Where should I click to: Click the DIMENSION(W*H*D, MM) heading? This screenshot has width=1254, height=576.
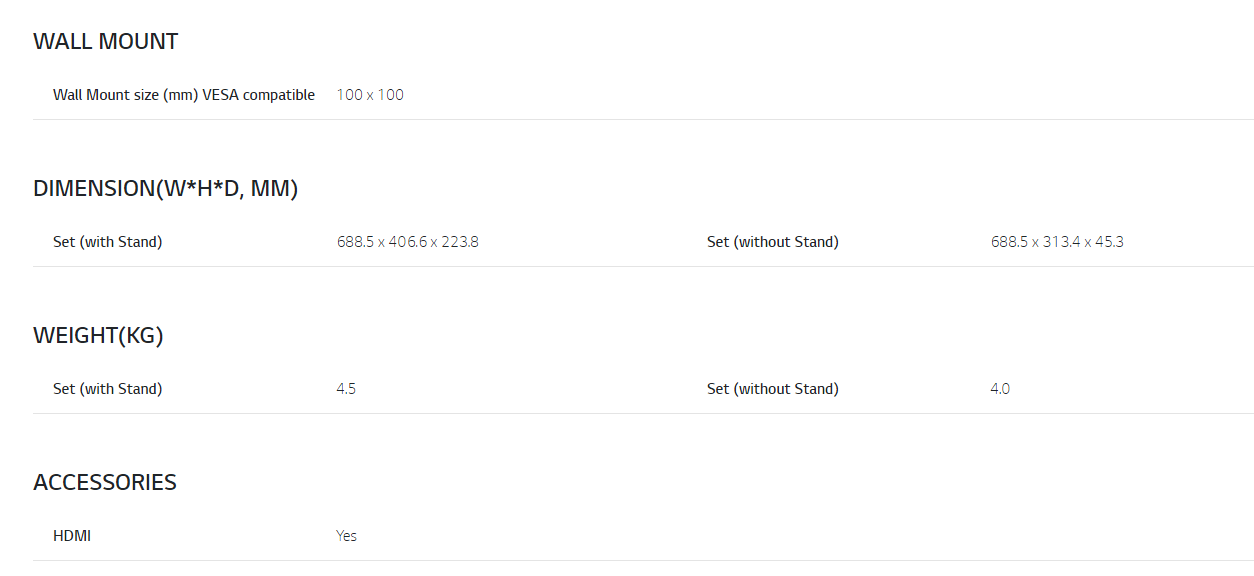pyautogui.click(x=166, y=189)
